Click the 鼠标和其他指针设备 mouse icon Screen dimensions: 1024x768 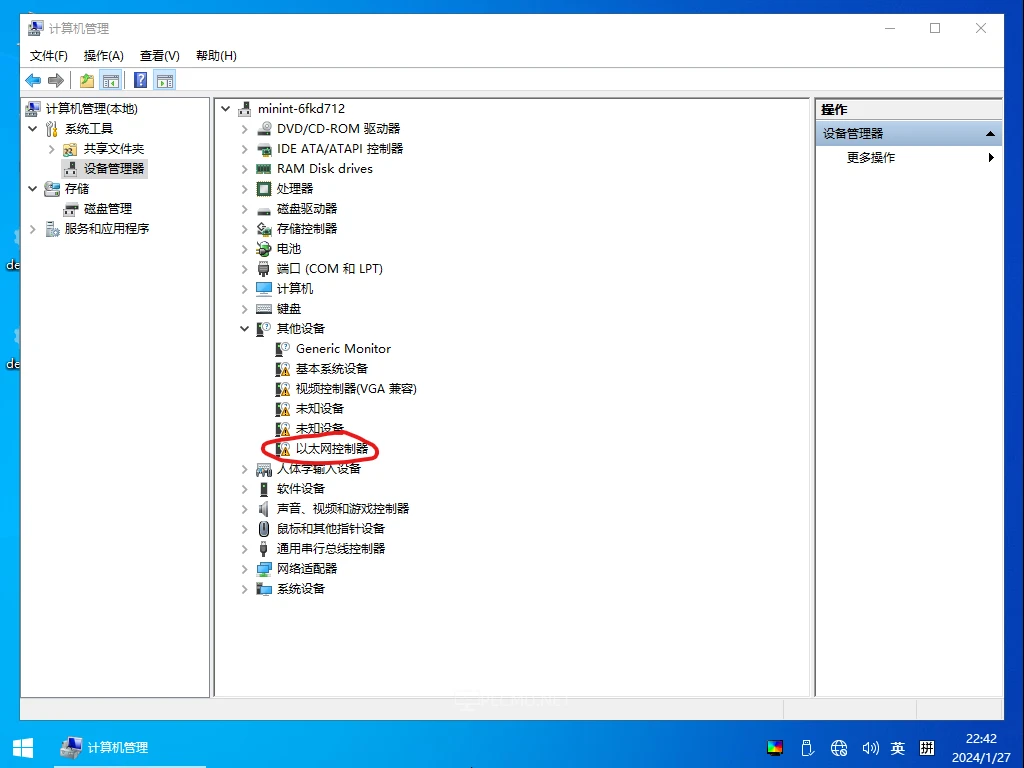264,528
